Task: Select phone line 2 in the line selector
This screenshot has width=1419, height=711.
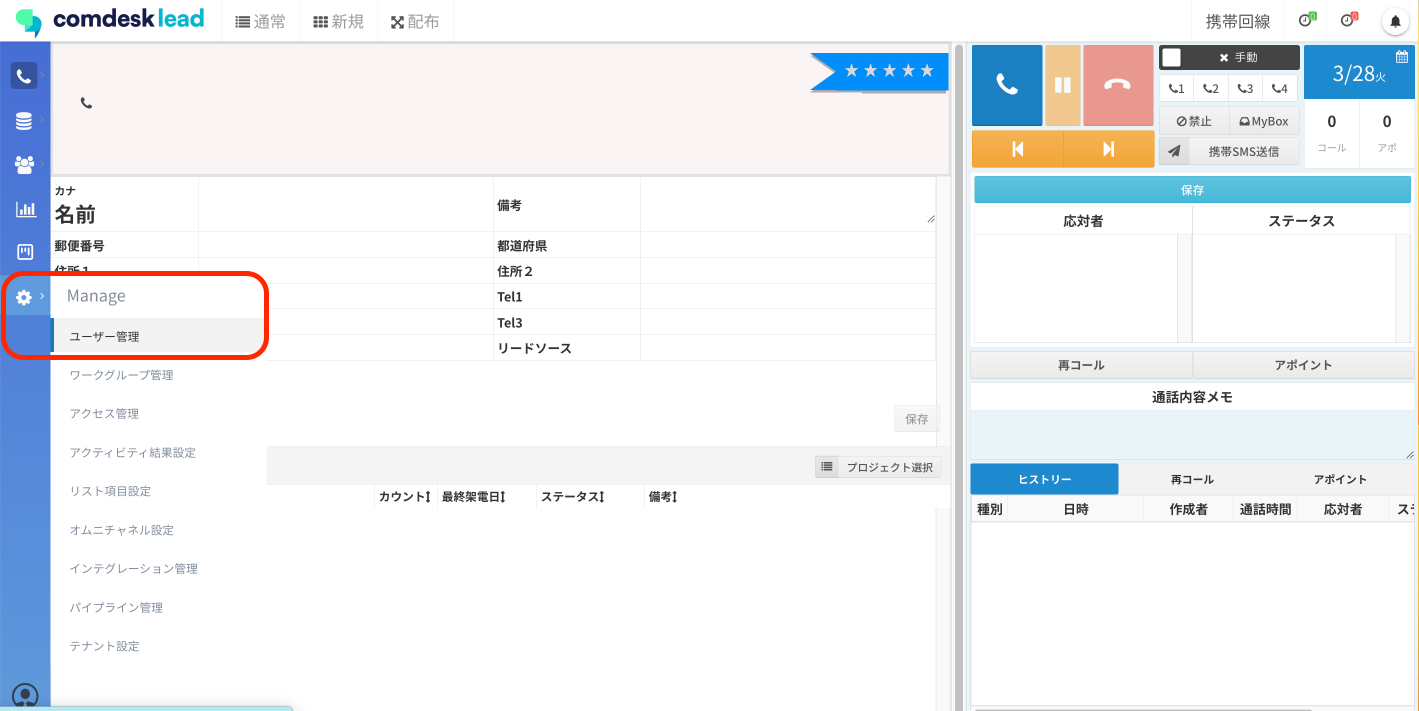Action: 1210,88
